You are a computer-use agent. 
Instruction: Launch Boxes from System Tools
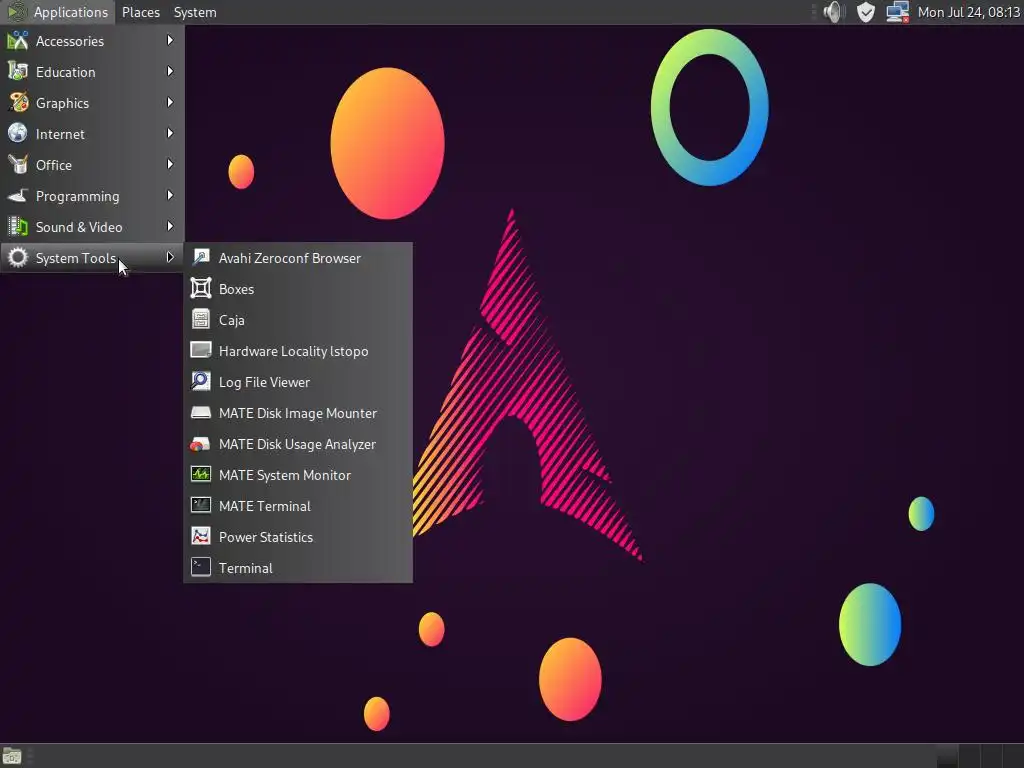click(298, 289)
